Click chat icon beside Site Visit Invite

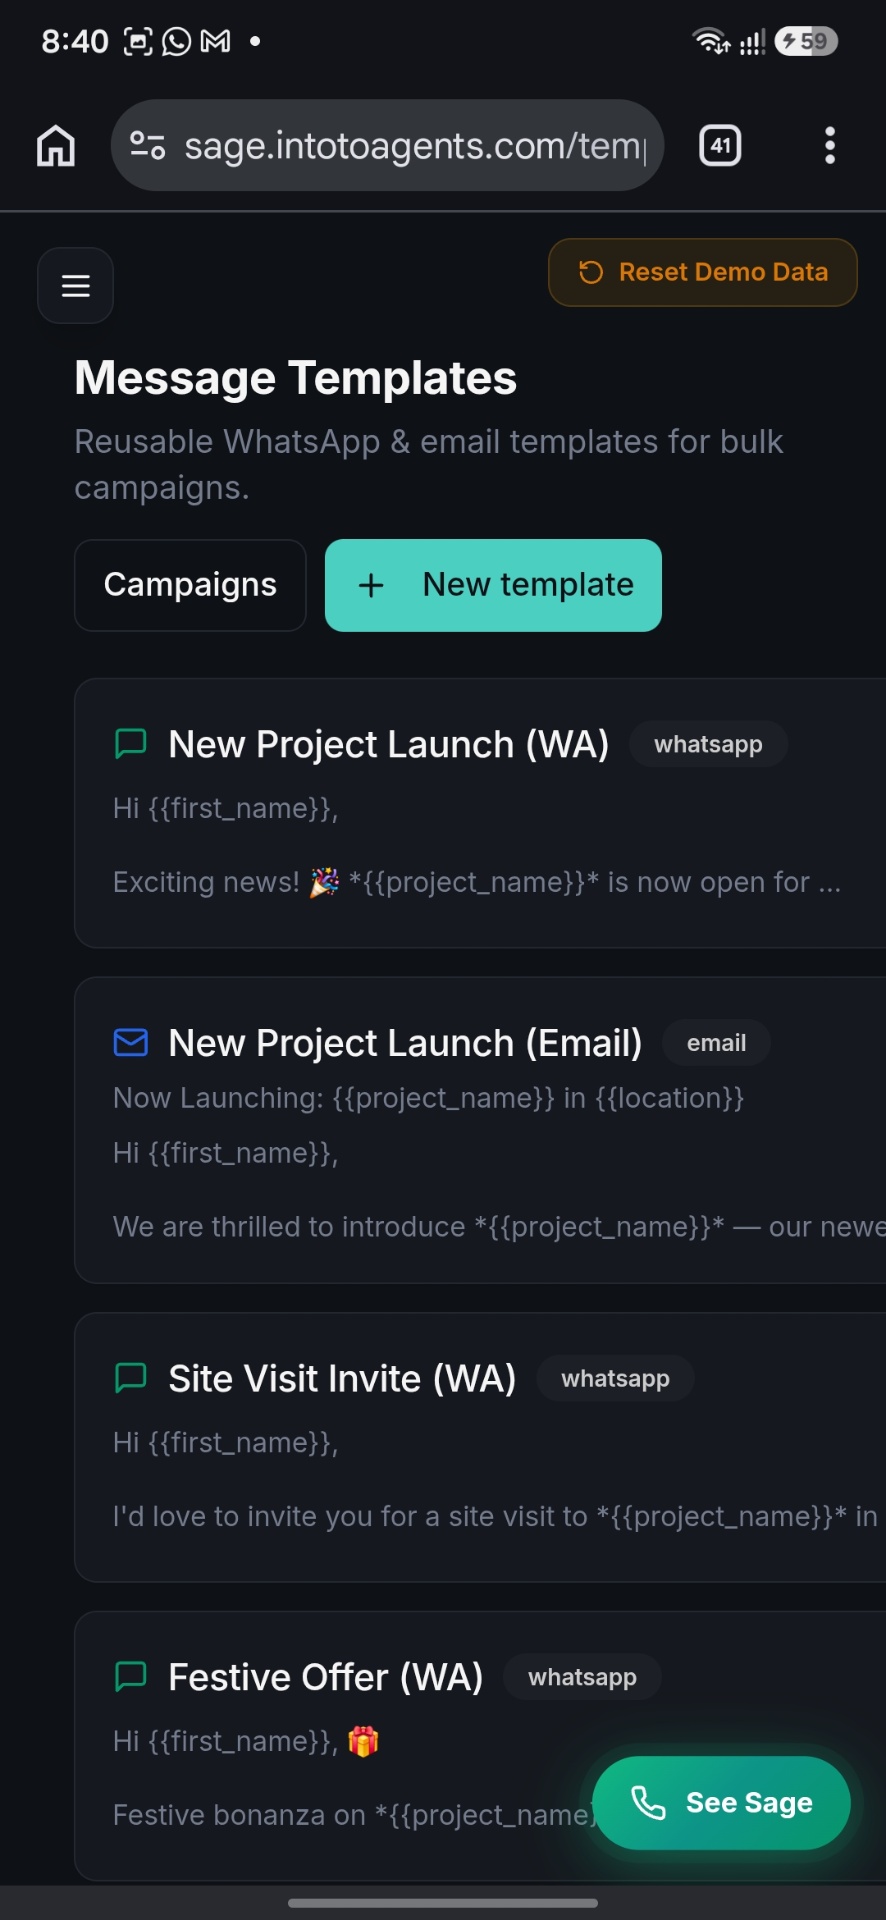pos(131,1378)
